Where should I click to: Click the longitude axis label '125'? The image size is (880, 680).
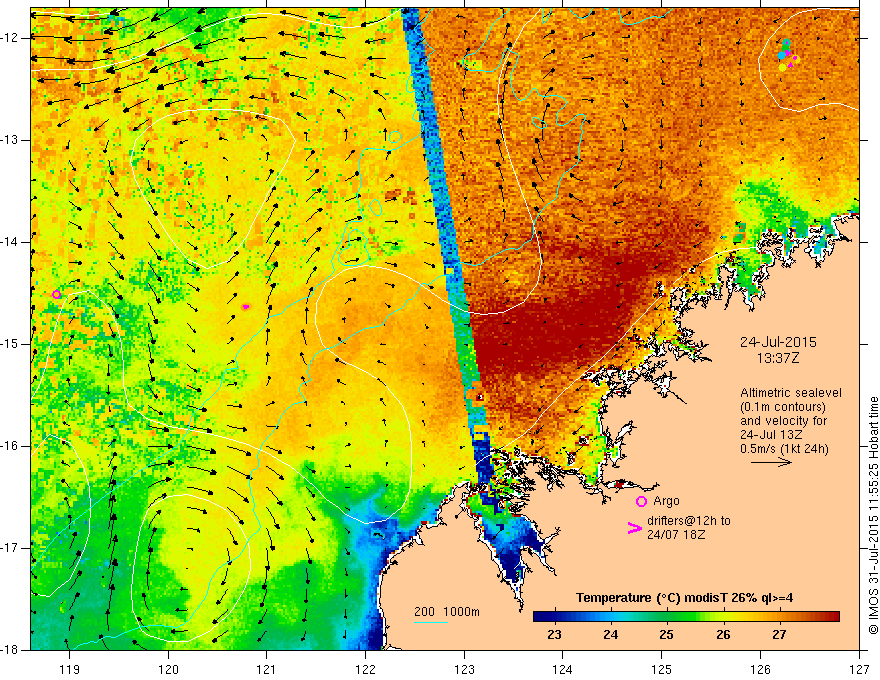(x=662, y=669)
